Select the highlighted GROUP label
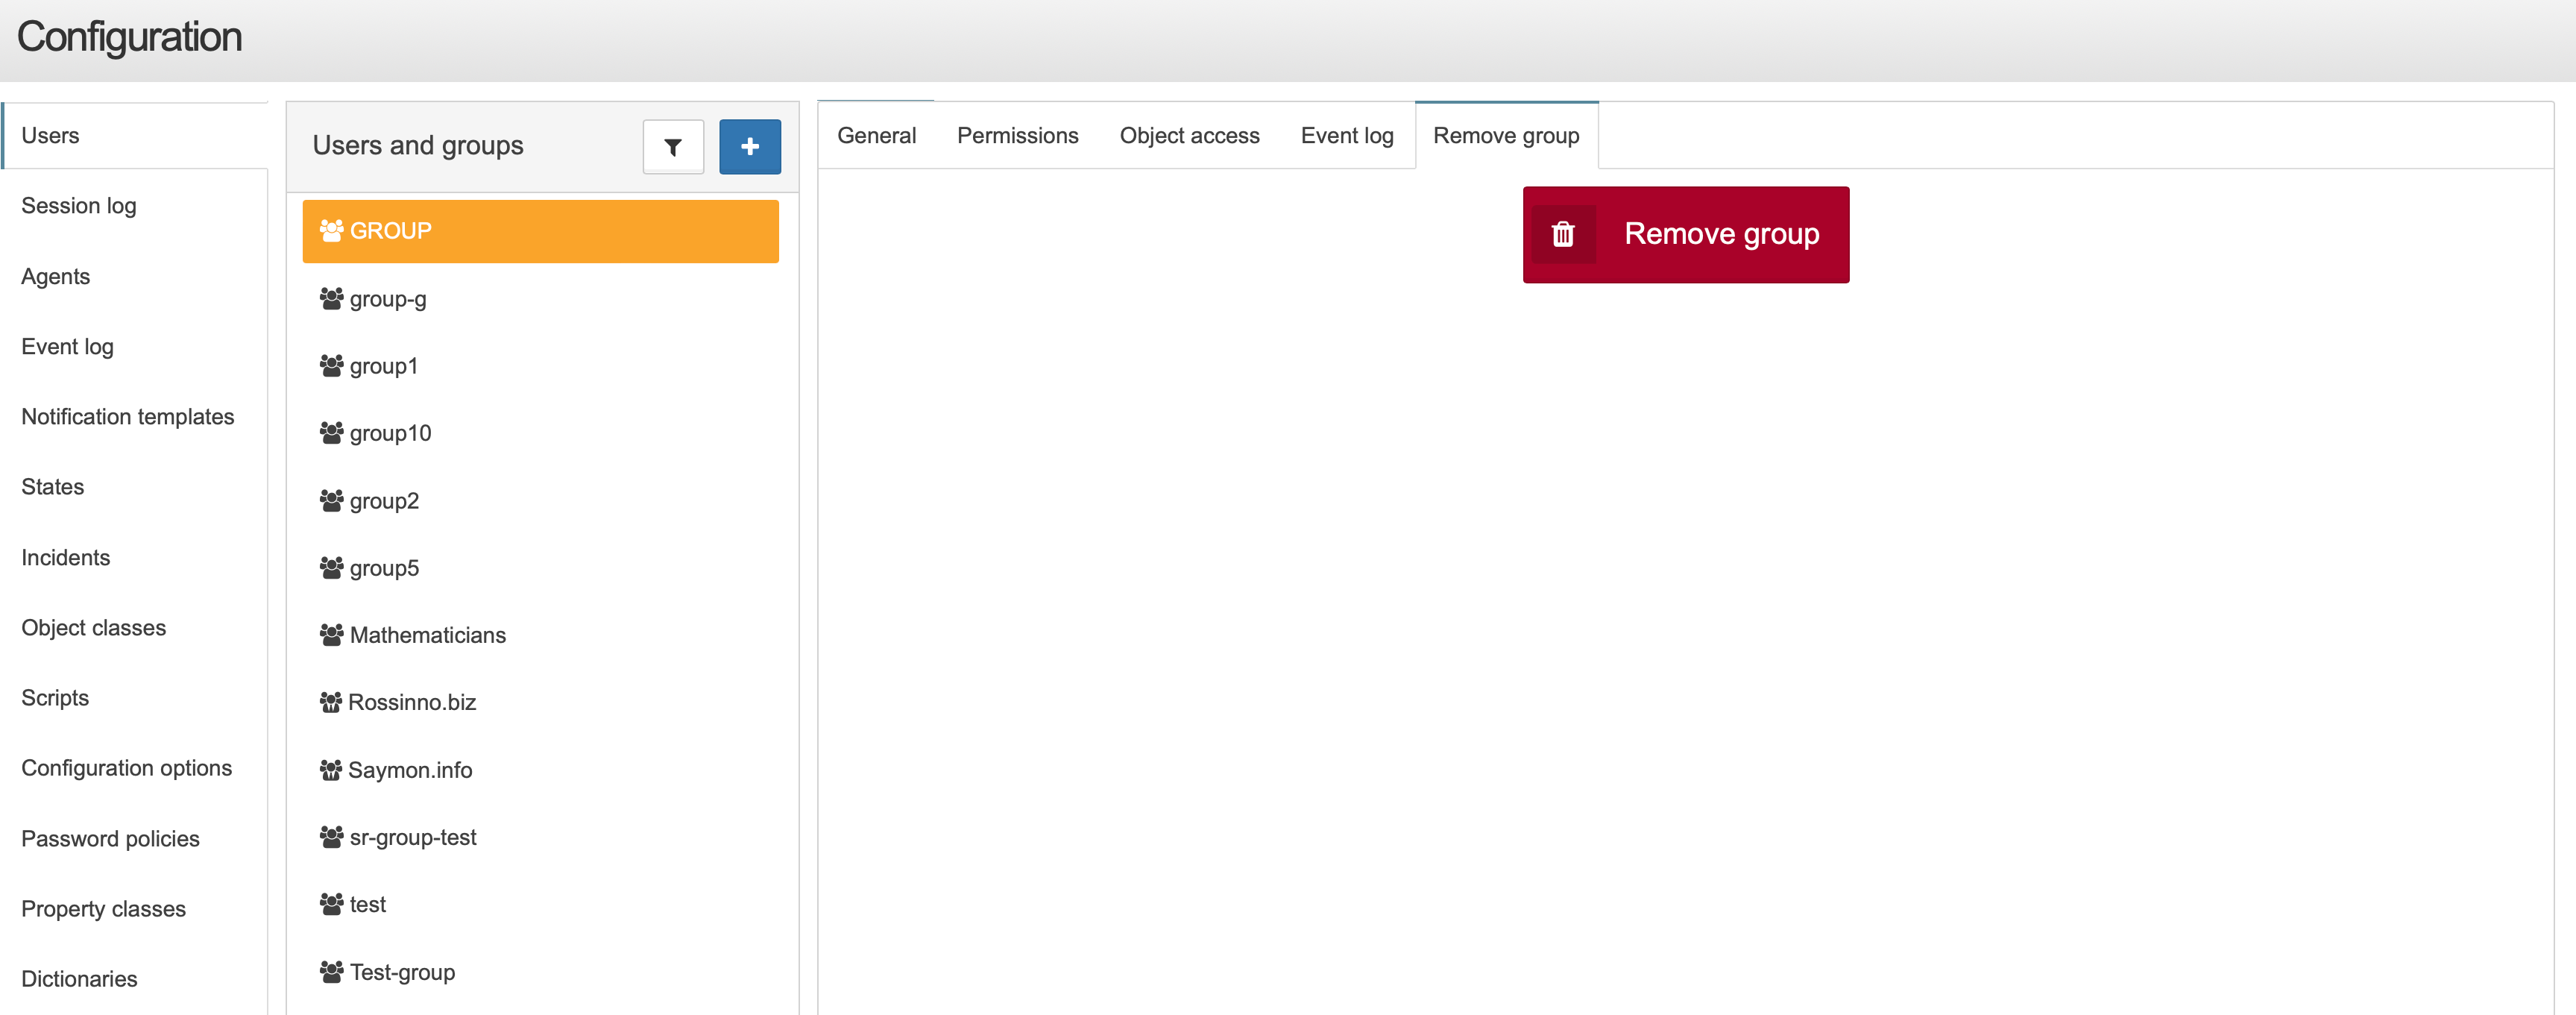2576x1015 pixels. (391, 231)
